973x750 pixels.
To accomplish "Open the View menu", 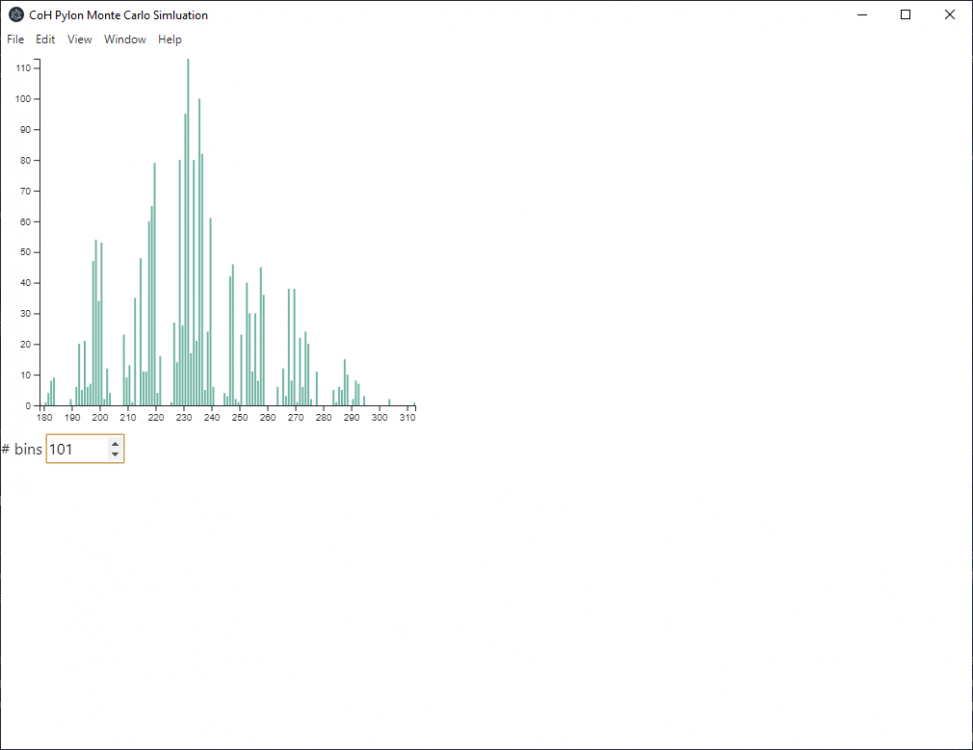I will (x=79, y=40).
